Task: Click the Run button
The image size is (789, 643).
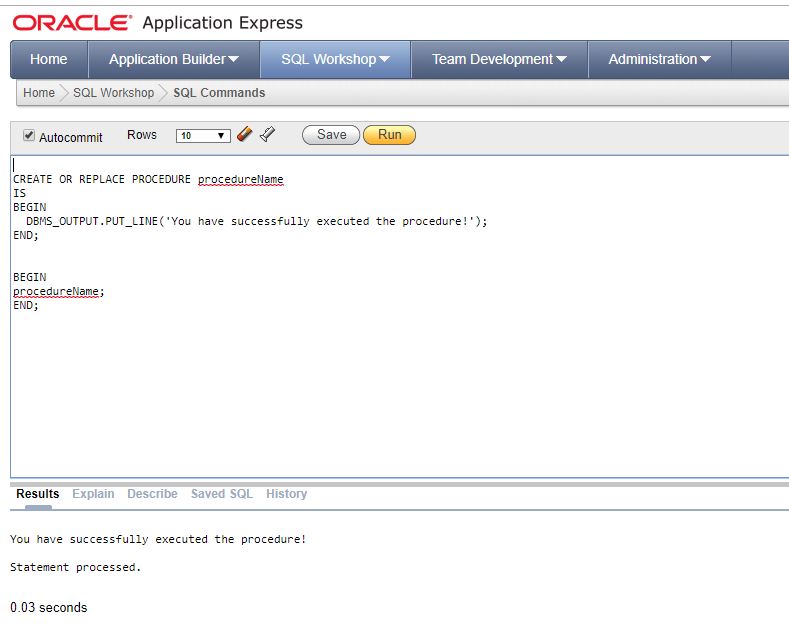Action: [389, 135]
